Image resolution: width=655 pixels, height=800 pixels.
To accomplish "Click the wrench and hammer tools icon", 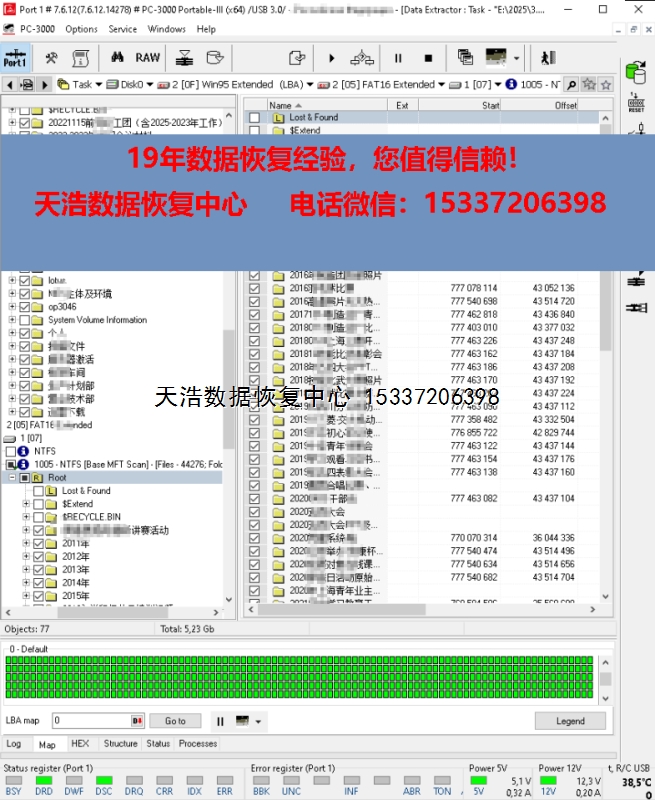I will pos(51,58).
